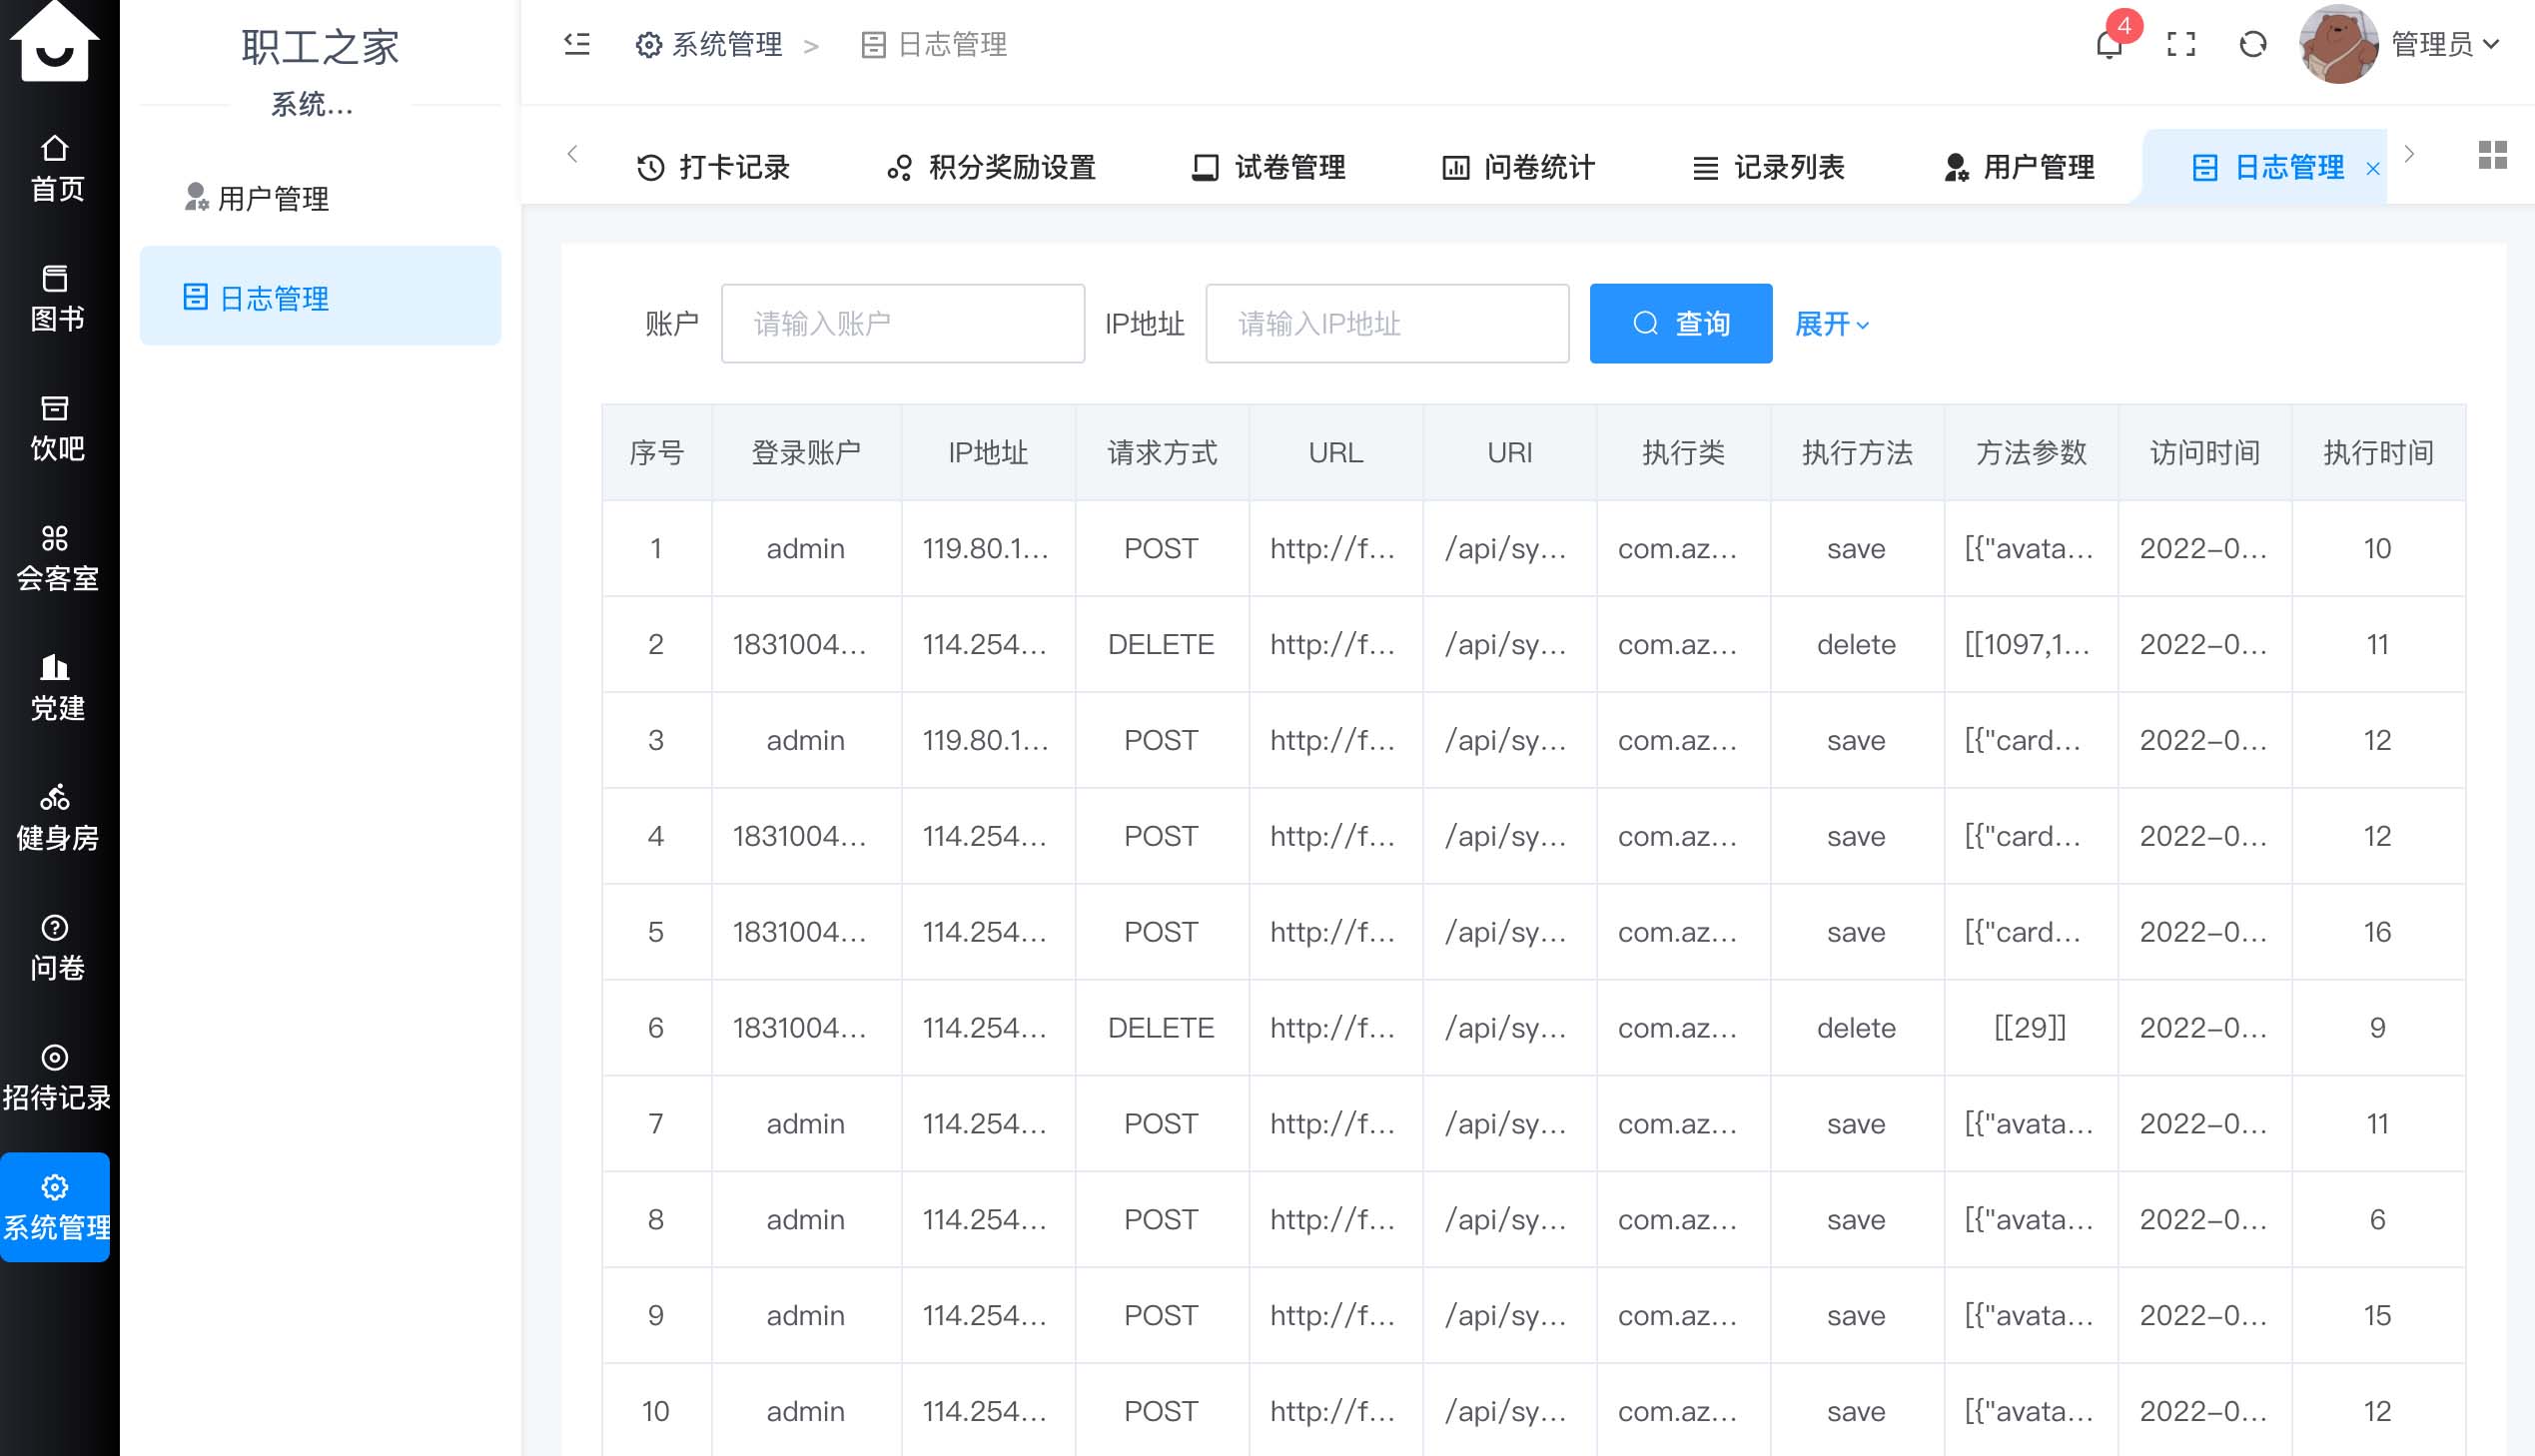The image size is (2535, 1456).
Task: Open the 会客室 sidebar module
Action: (56, 559)
